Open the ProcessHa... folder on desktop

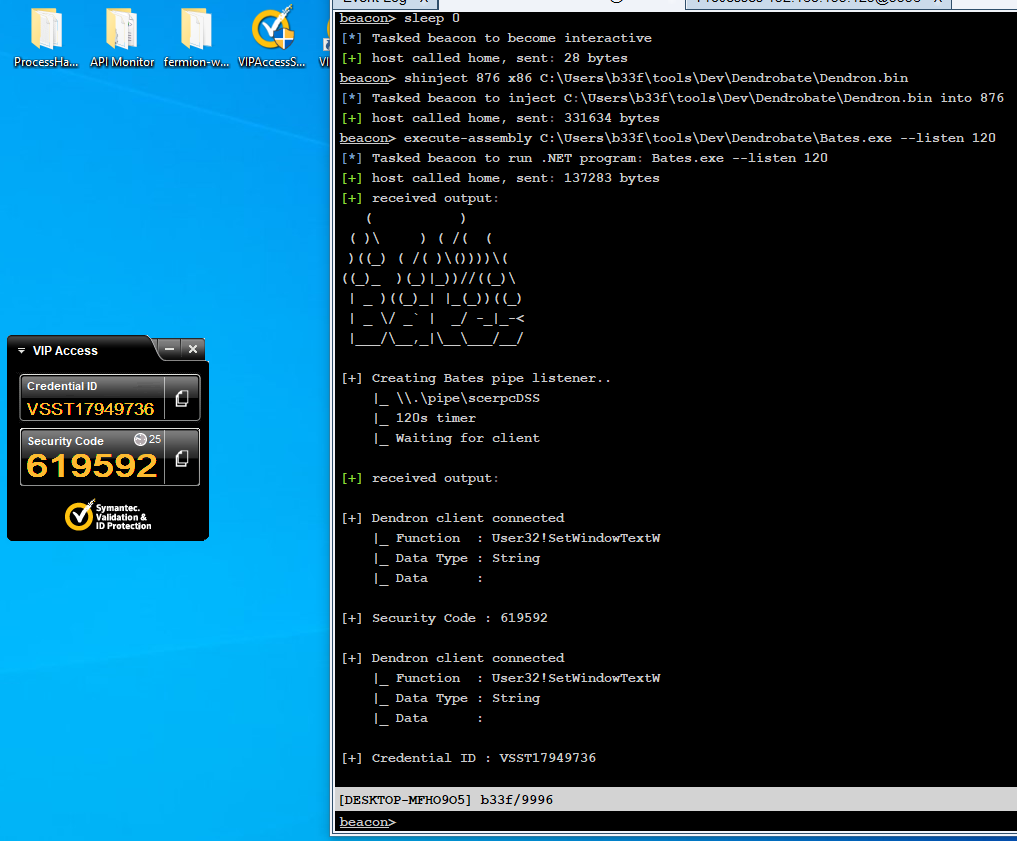[45, 37]
